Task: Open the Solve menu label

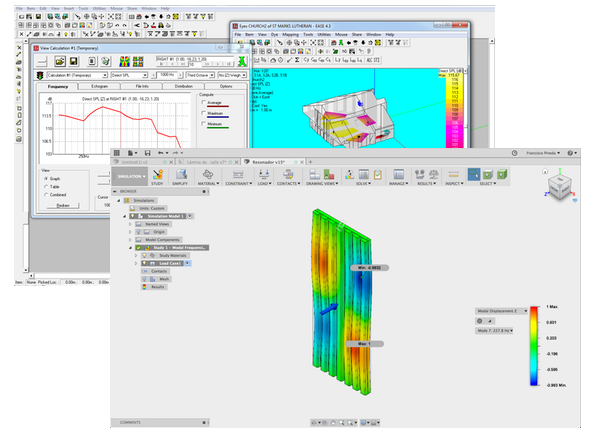Action: pyautogui.click(x=363, y=183)
